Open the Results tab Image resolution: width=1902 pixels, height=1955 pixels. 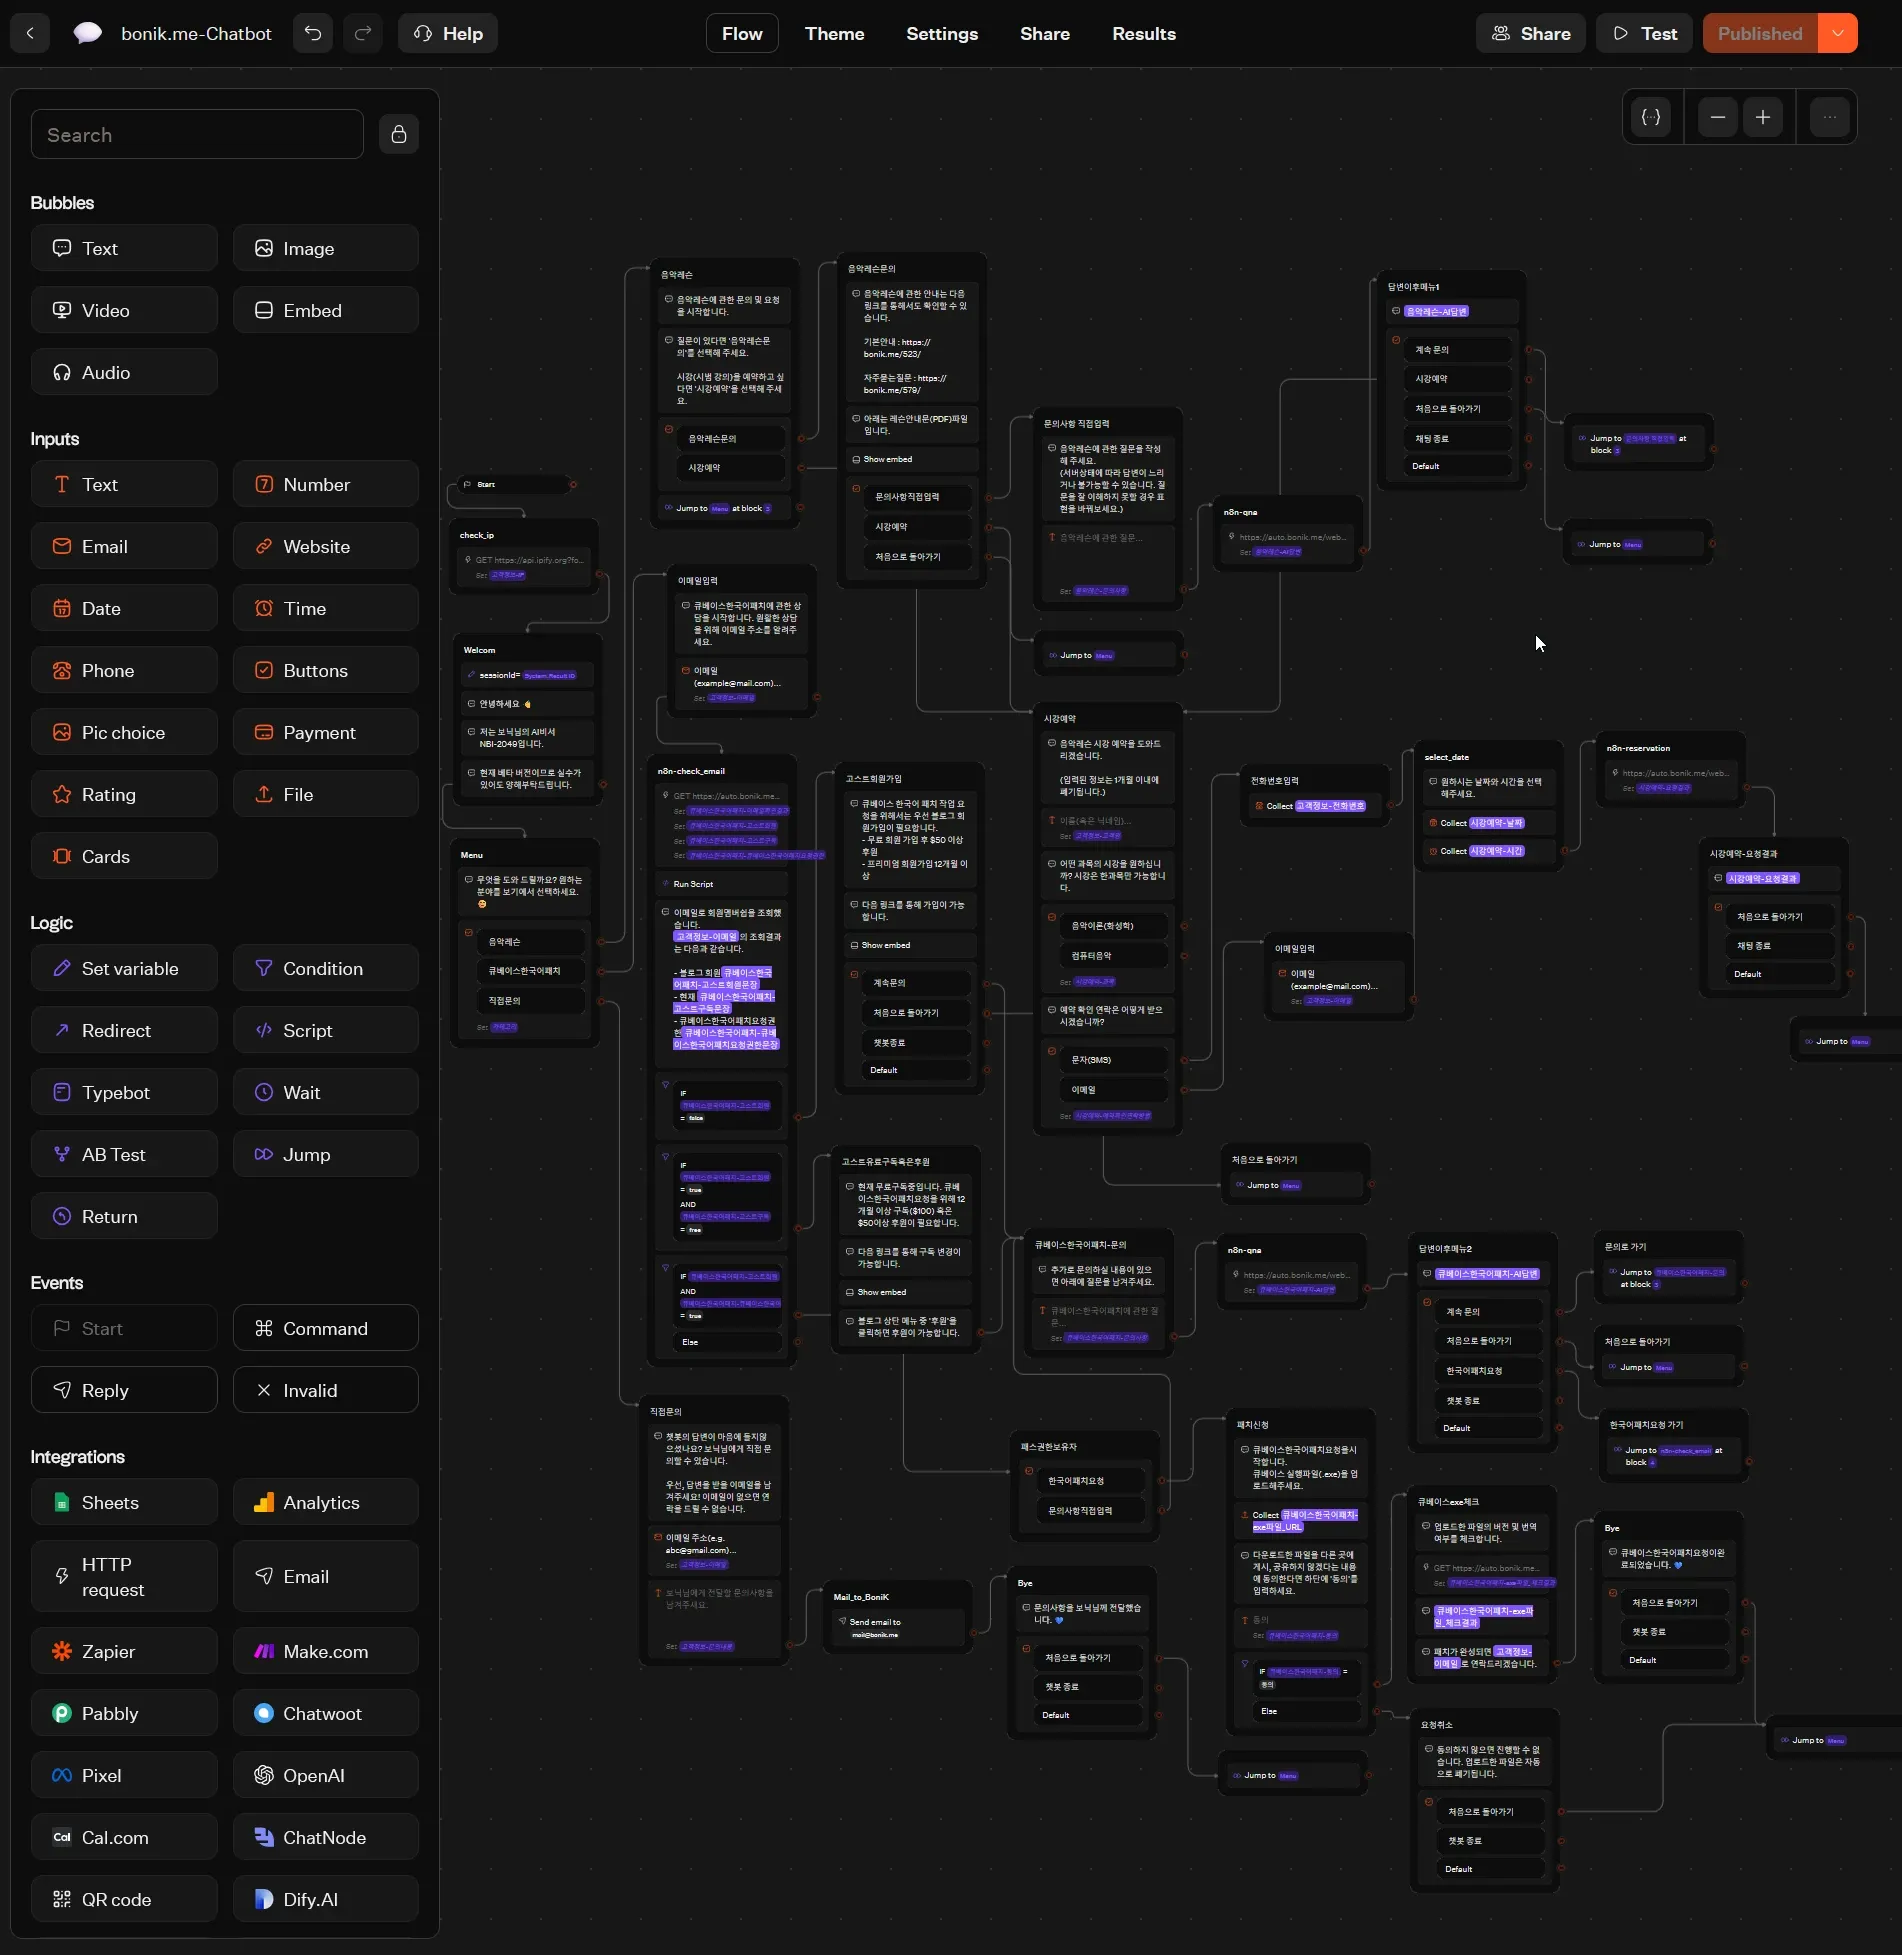pos(1143,33)
